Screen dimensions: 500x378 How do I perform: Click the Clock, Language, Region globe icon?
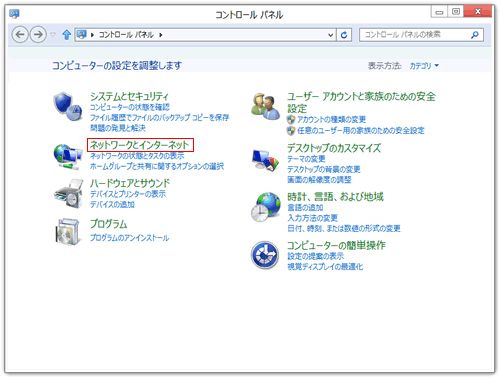266,207
